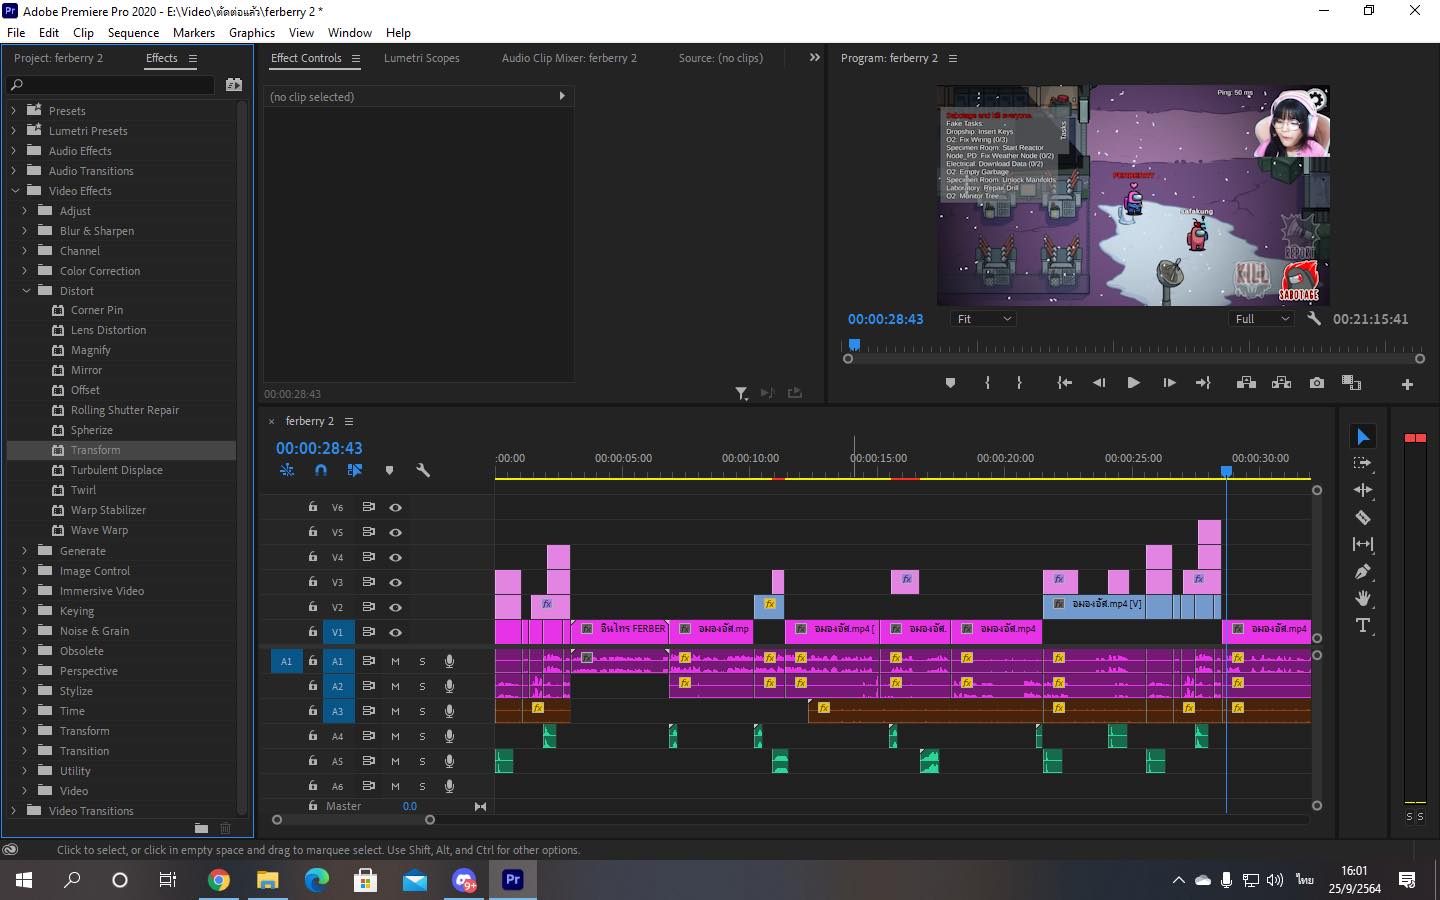Click Comparison View button
Viewport: 1440px width, 900px height.
1351,383
